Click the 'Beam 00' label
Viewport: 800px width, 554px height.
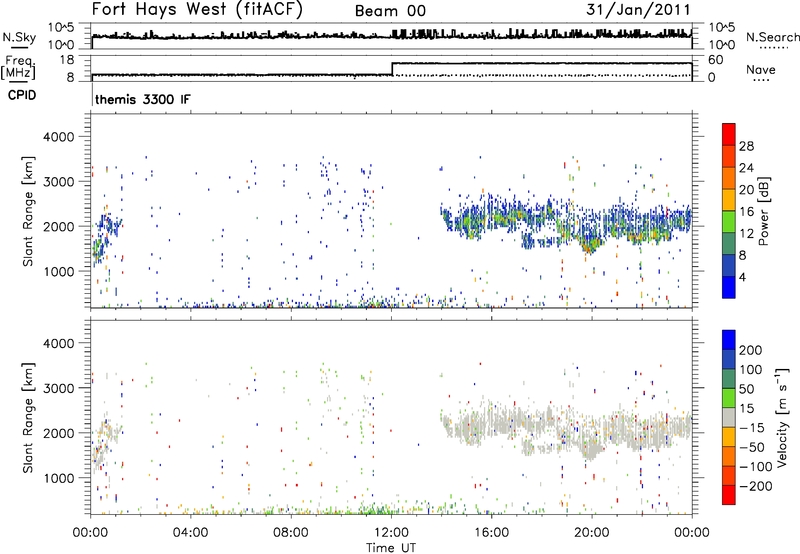click(390, 11)
